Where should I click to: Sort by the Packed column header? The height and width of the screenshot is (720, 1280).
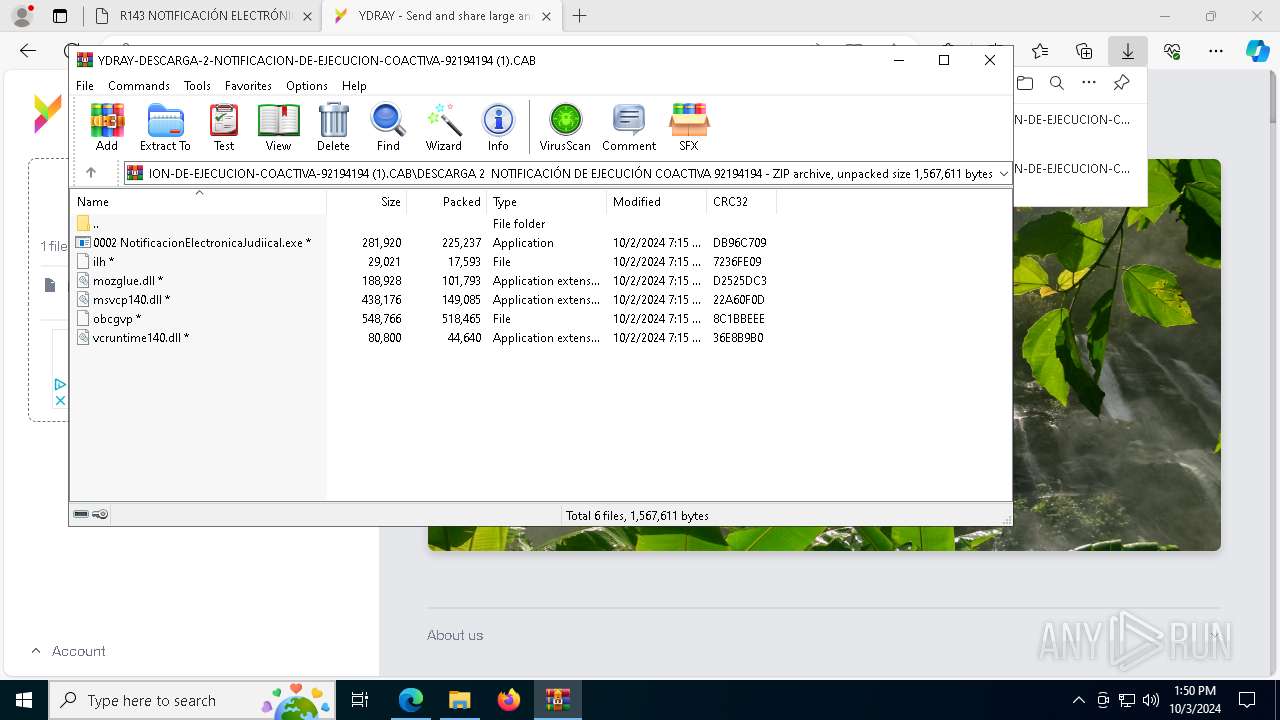(447, 202)
